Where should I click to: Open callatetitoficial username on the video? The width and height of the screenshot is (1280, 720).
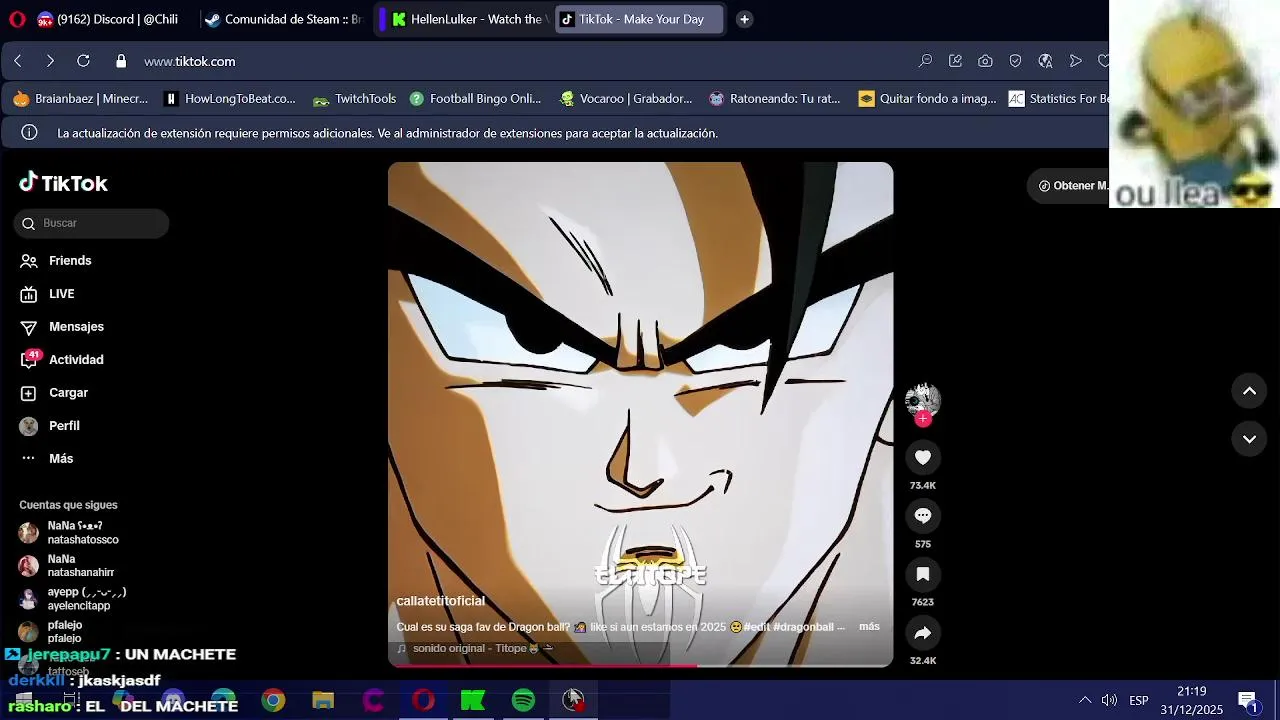(x=440, y=601)
